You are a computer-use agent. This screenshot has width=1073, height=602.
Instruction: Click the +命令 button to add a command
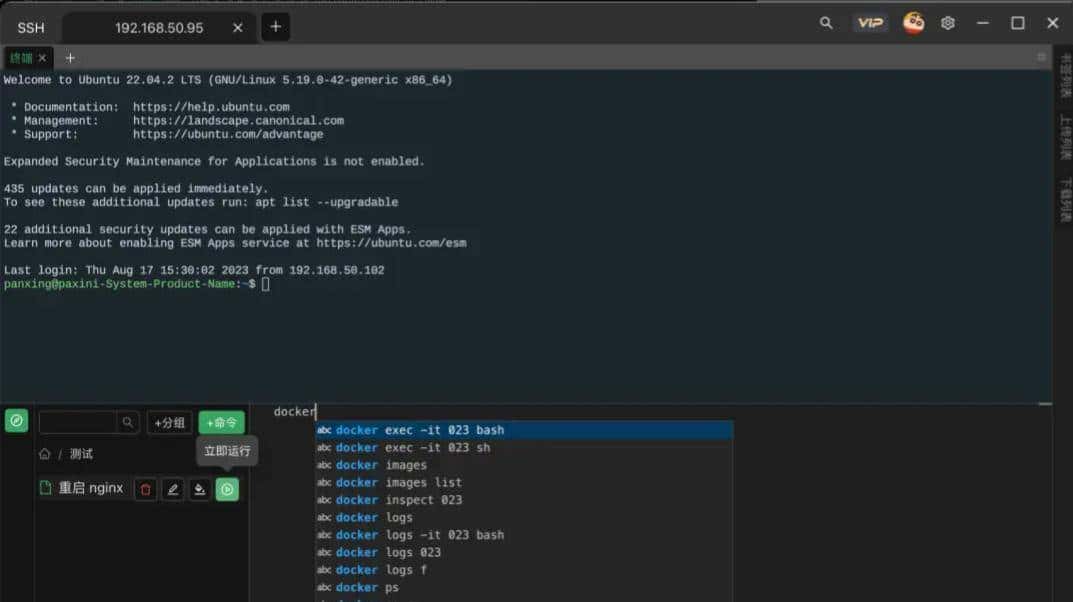click(x=220, y=422)
